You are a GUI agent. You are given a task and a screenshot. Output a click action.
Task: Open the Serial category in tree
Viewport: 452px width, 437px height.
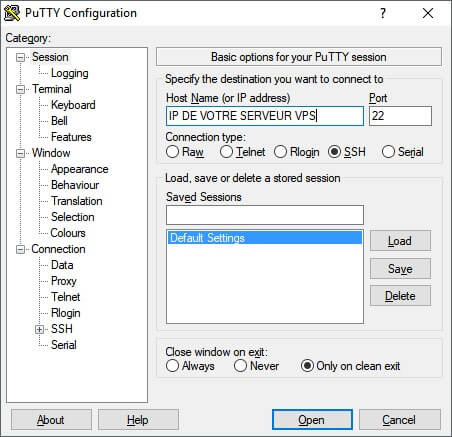[63, 345]
